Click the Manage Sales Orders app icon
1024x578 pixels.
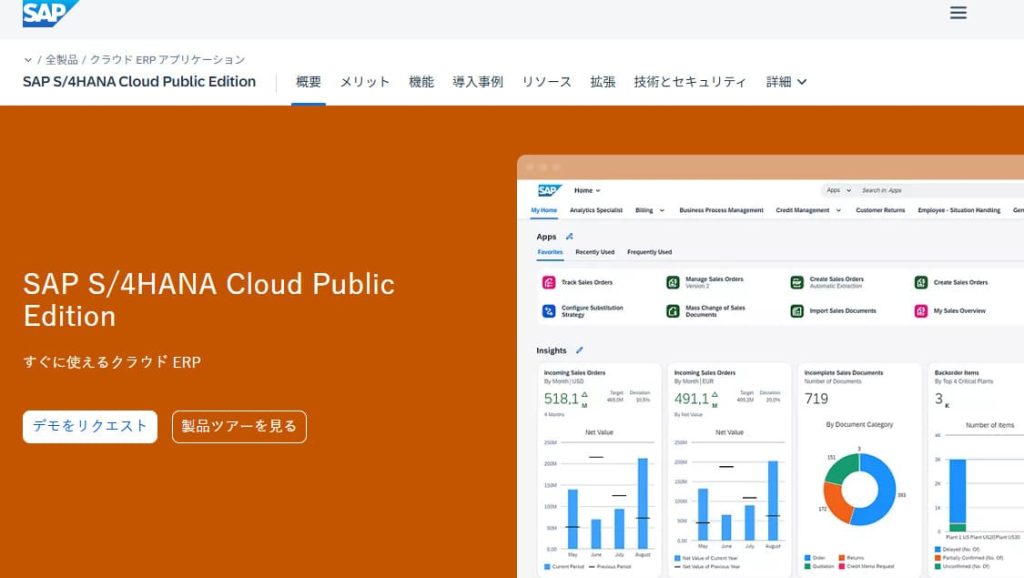[x=673, y=282]
